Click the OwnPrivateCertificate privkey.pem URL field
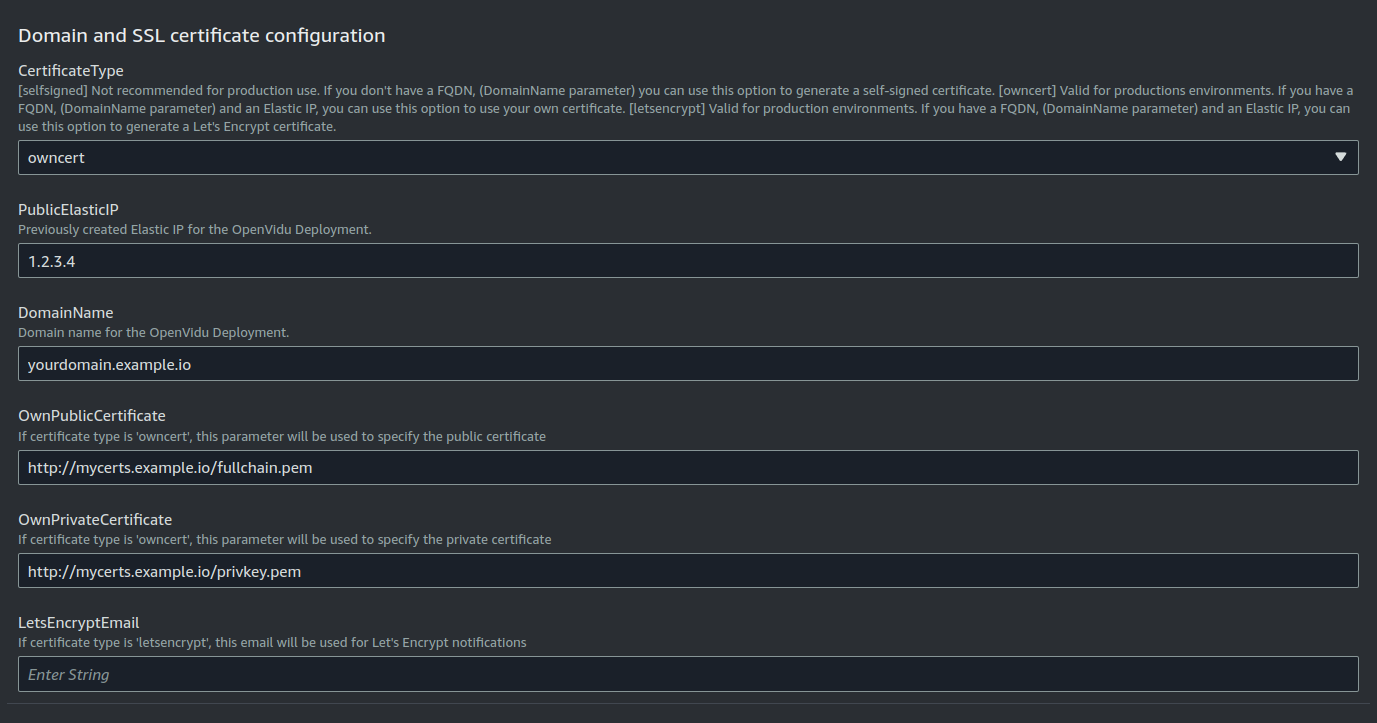 [x=688, y=570]
